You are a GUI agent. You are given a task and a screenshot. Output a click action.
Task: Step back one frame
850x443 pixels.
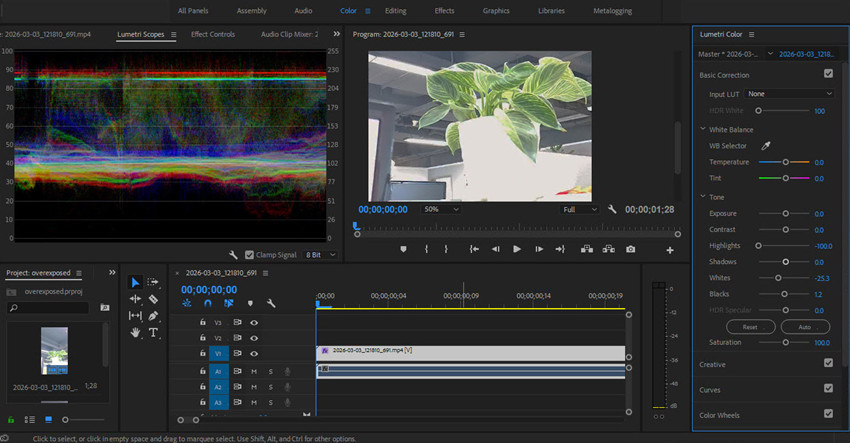click(495, 249)
